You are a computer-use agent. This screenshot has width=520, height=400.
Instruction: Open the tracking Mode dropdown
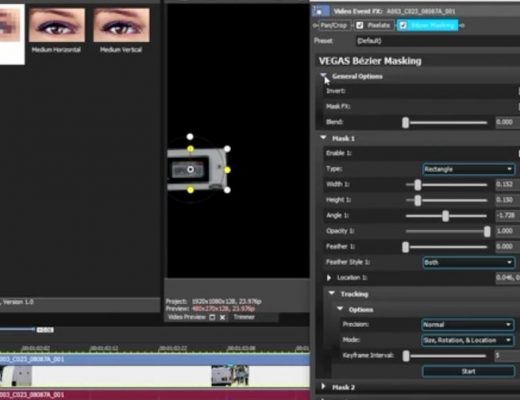point(468,340)
